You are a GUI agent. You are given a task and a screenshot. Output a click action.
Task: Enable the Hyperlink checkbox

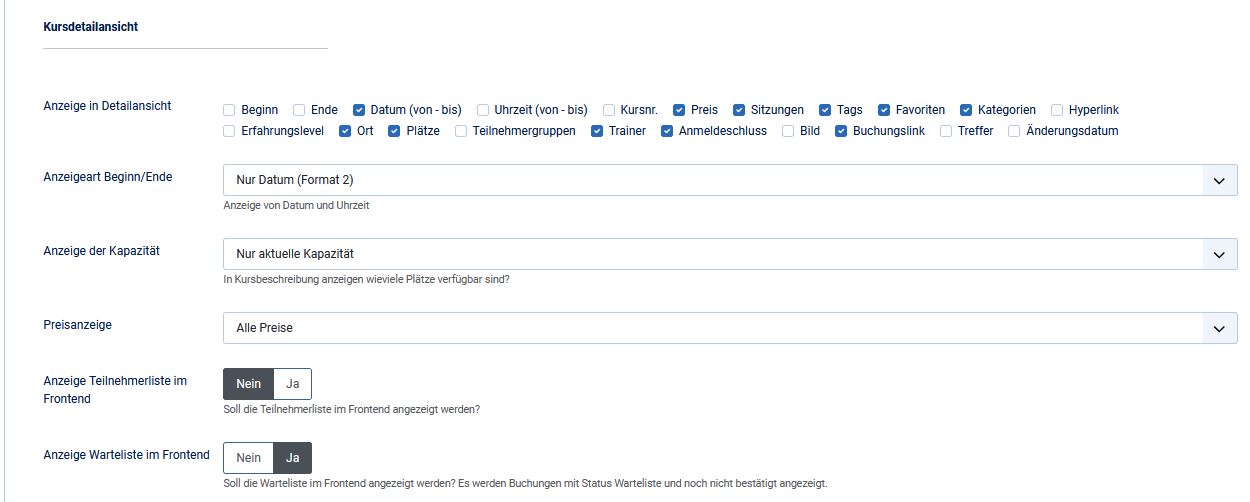[1057, 110]
